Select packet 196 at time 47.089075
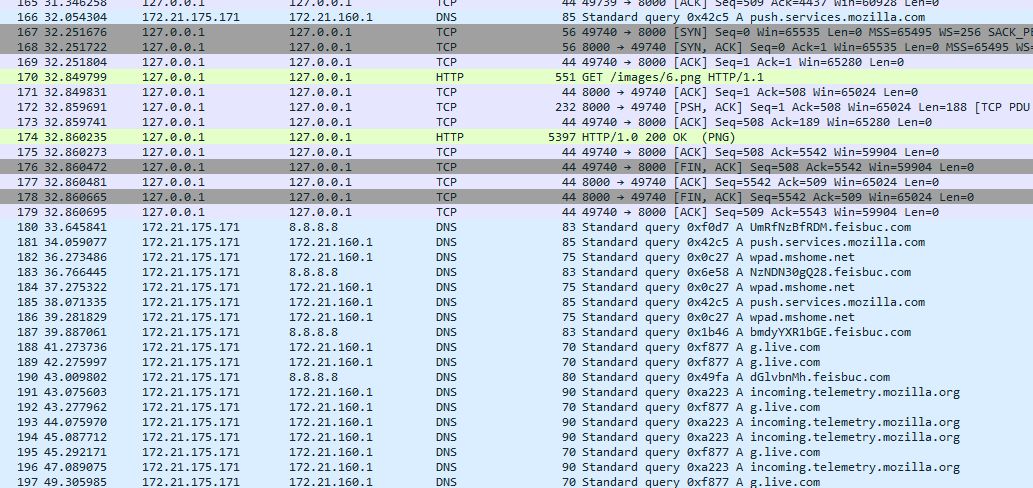This screenshot has width=1033, height=488. [x=516, y=468]
